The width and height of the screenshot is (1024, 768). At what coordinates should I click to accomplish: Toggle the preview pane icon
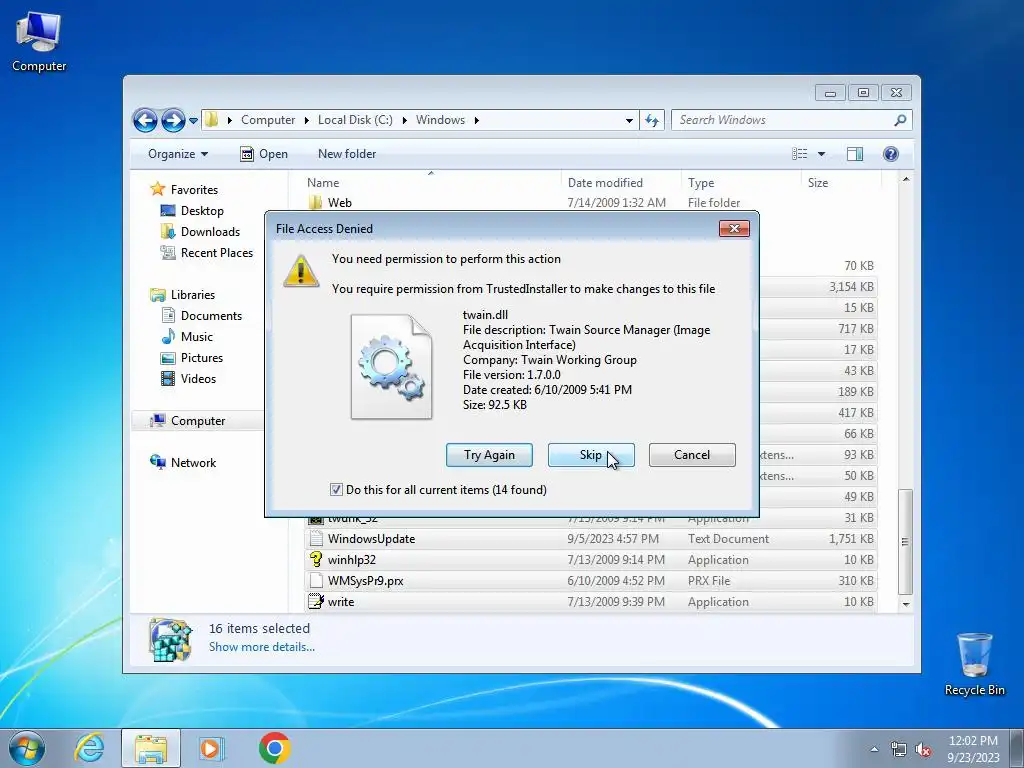[855, 154]
